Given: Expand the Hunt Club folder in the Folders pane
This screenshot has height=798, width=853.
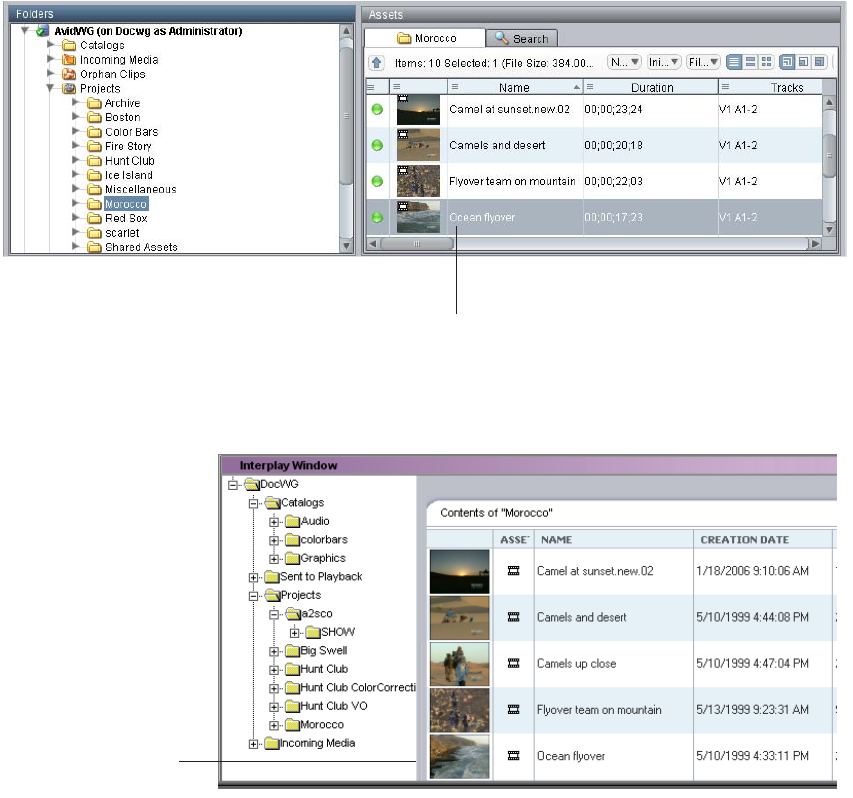Looking at the screenshot, I should point(76,160).
